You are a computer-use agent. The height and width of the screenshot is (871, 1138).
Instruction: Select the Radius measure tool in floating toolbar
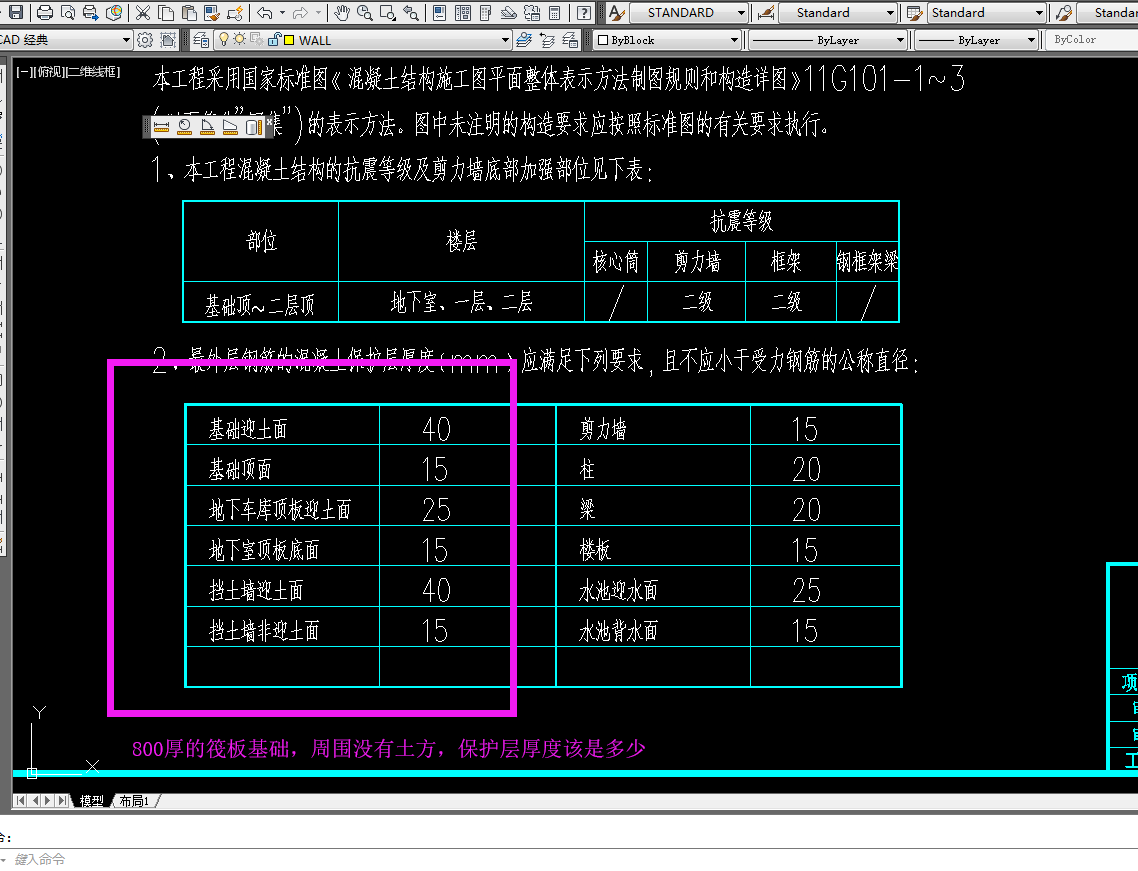coord(184,127)
